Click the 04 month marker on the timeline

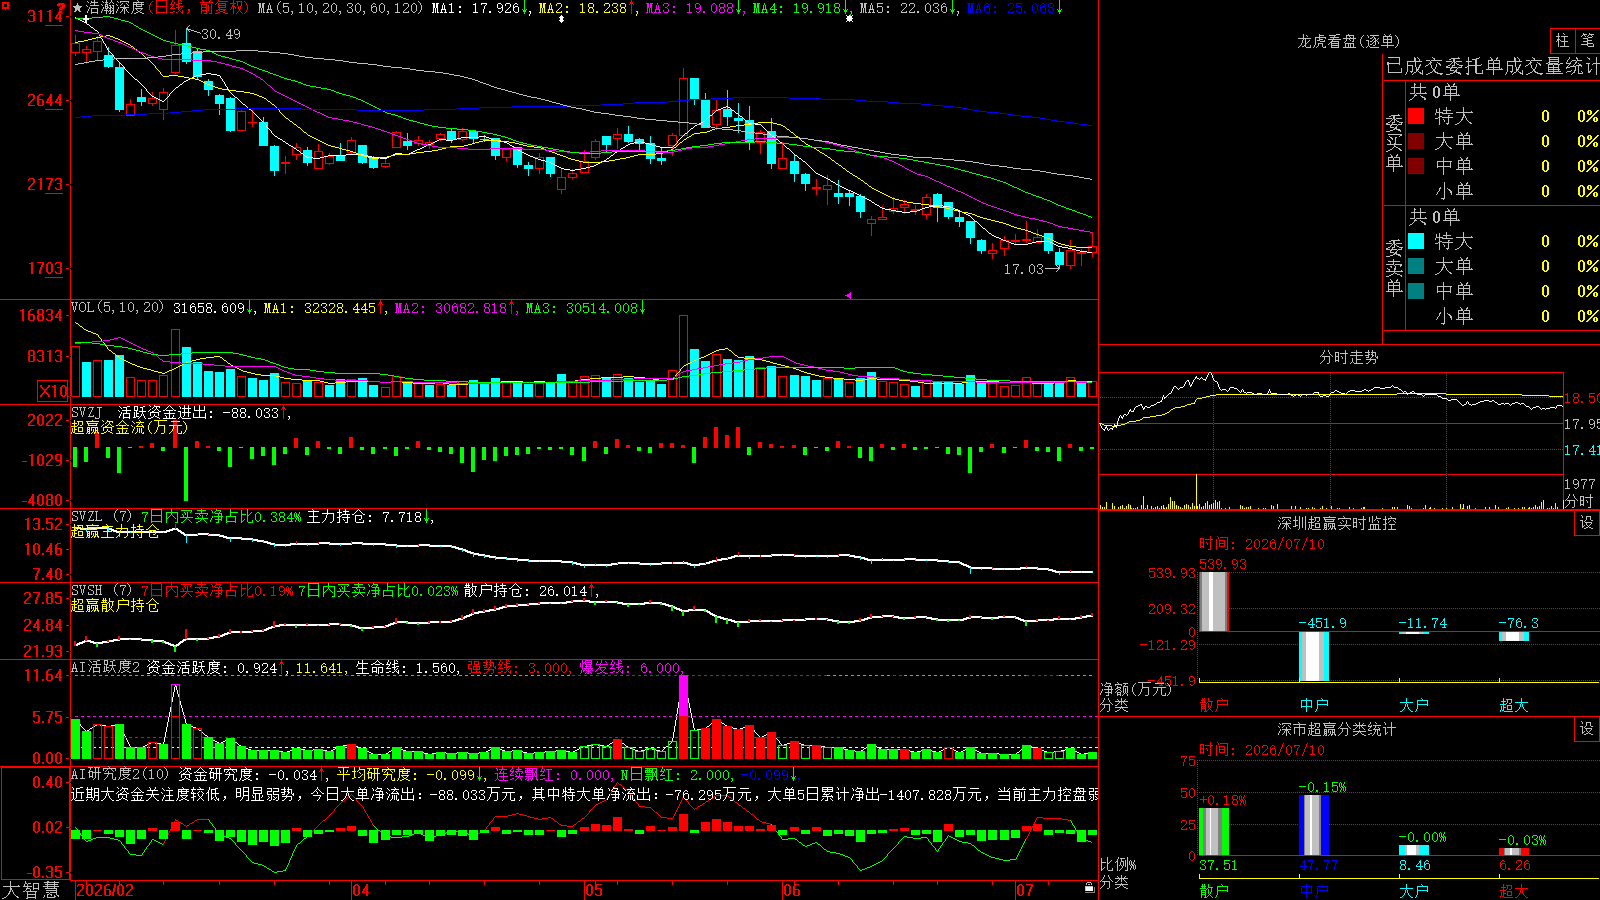[361, 890]
